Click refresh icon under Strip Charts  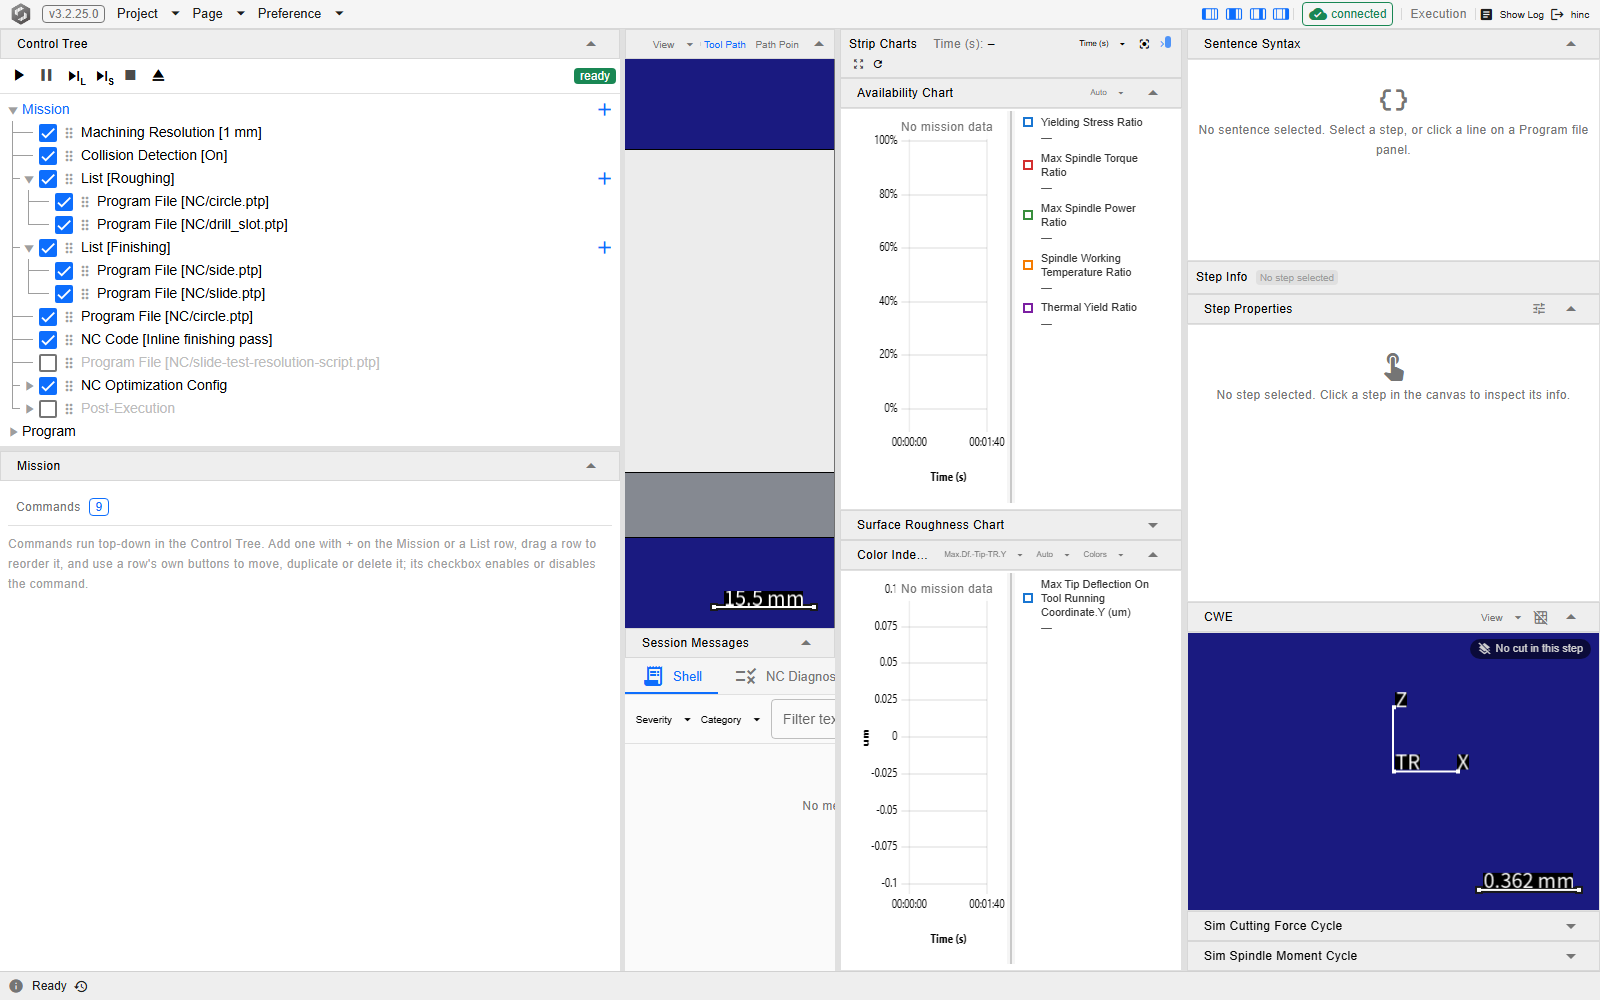(878, 64)
